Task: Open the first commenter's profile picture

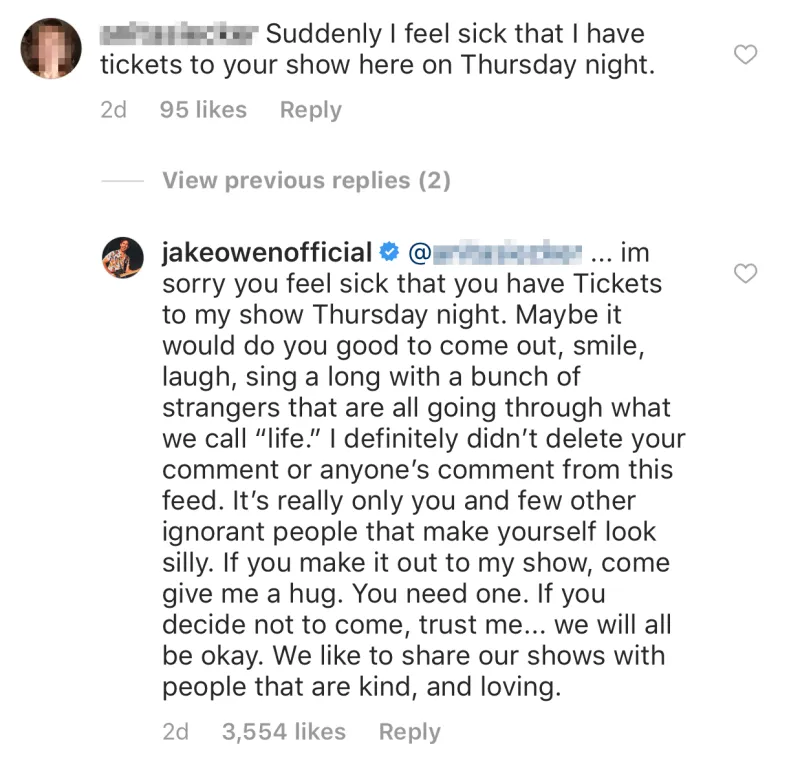Action: click(x=49, y=47)
